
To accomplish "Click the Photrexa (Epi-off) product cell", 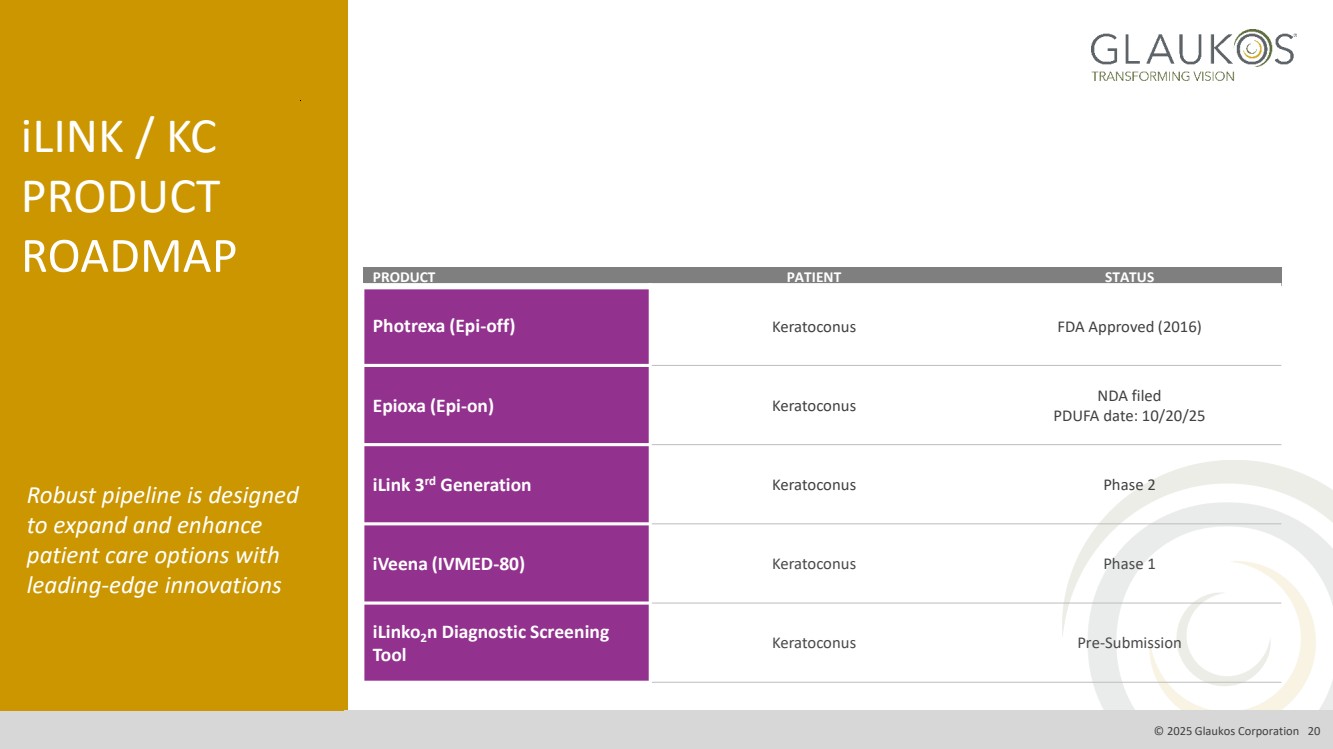I will click(506, 326).
